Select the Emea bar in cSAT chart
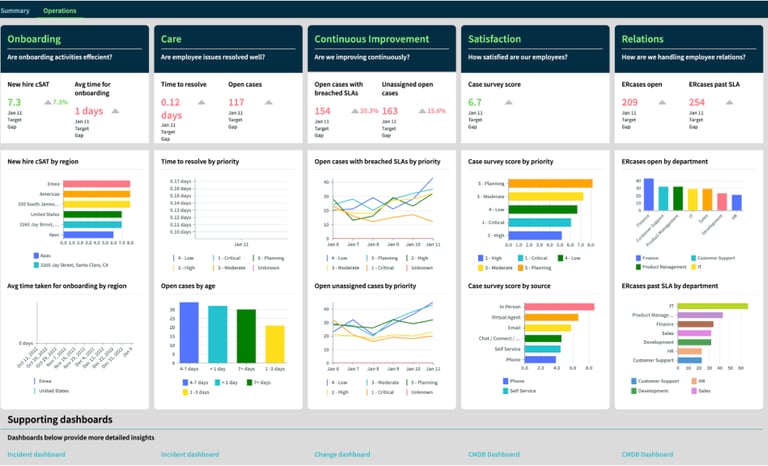The width and height of the screenshot is (768, 466). click(x=96, y=184)
